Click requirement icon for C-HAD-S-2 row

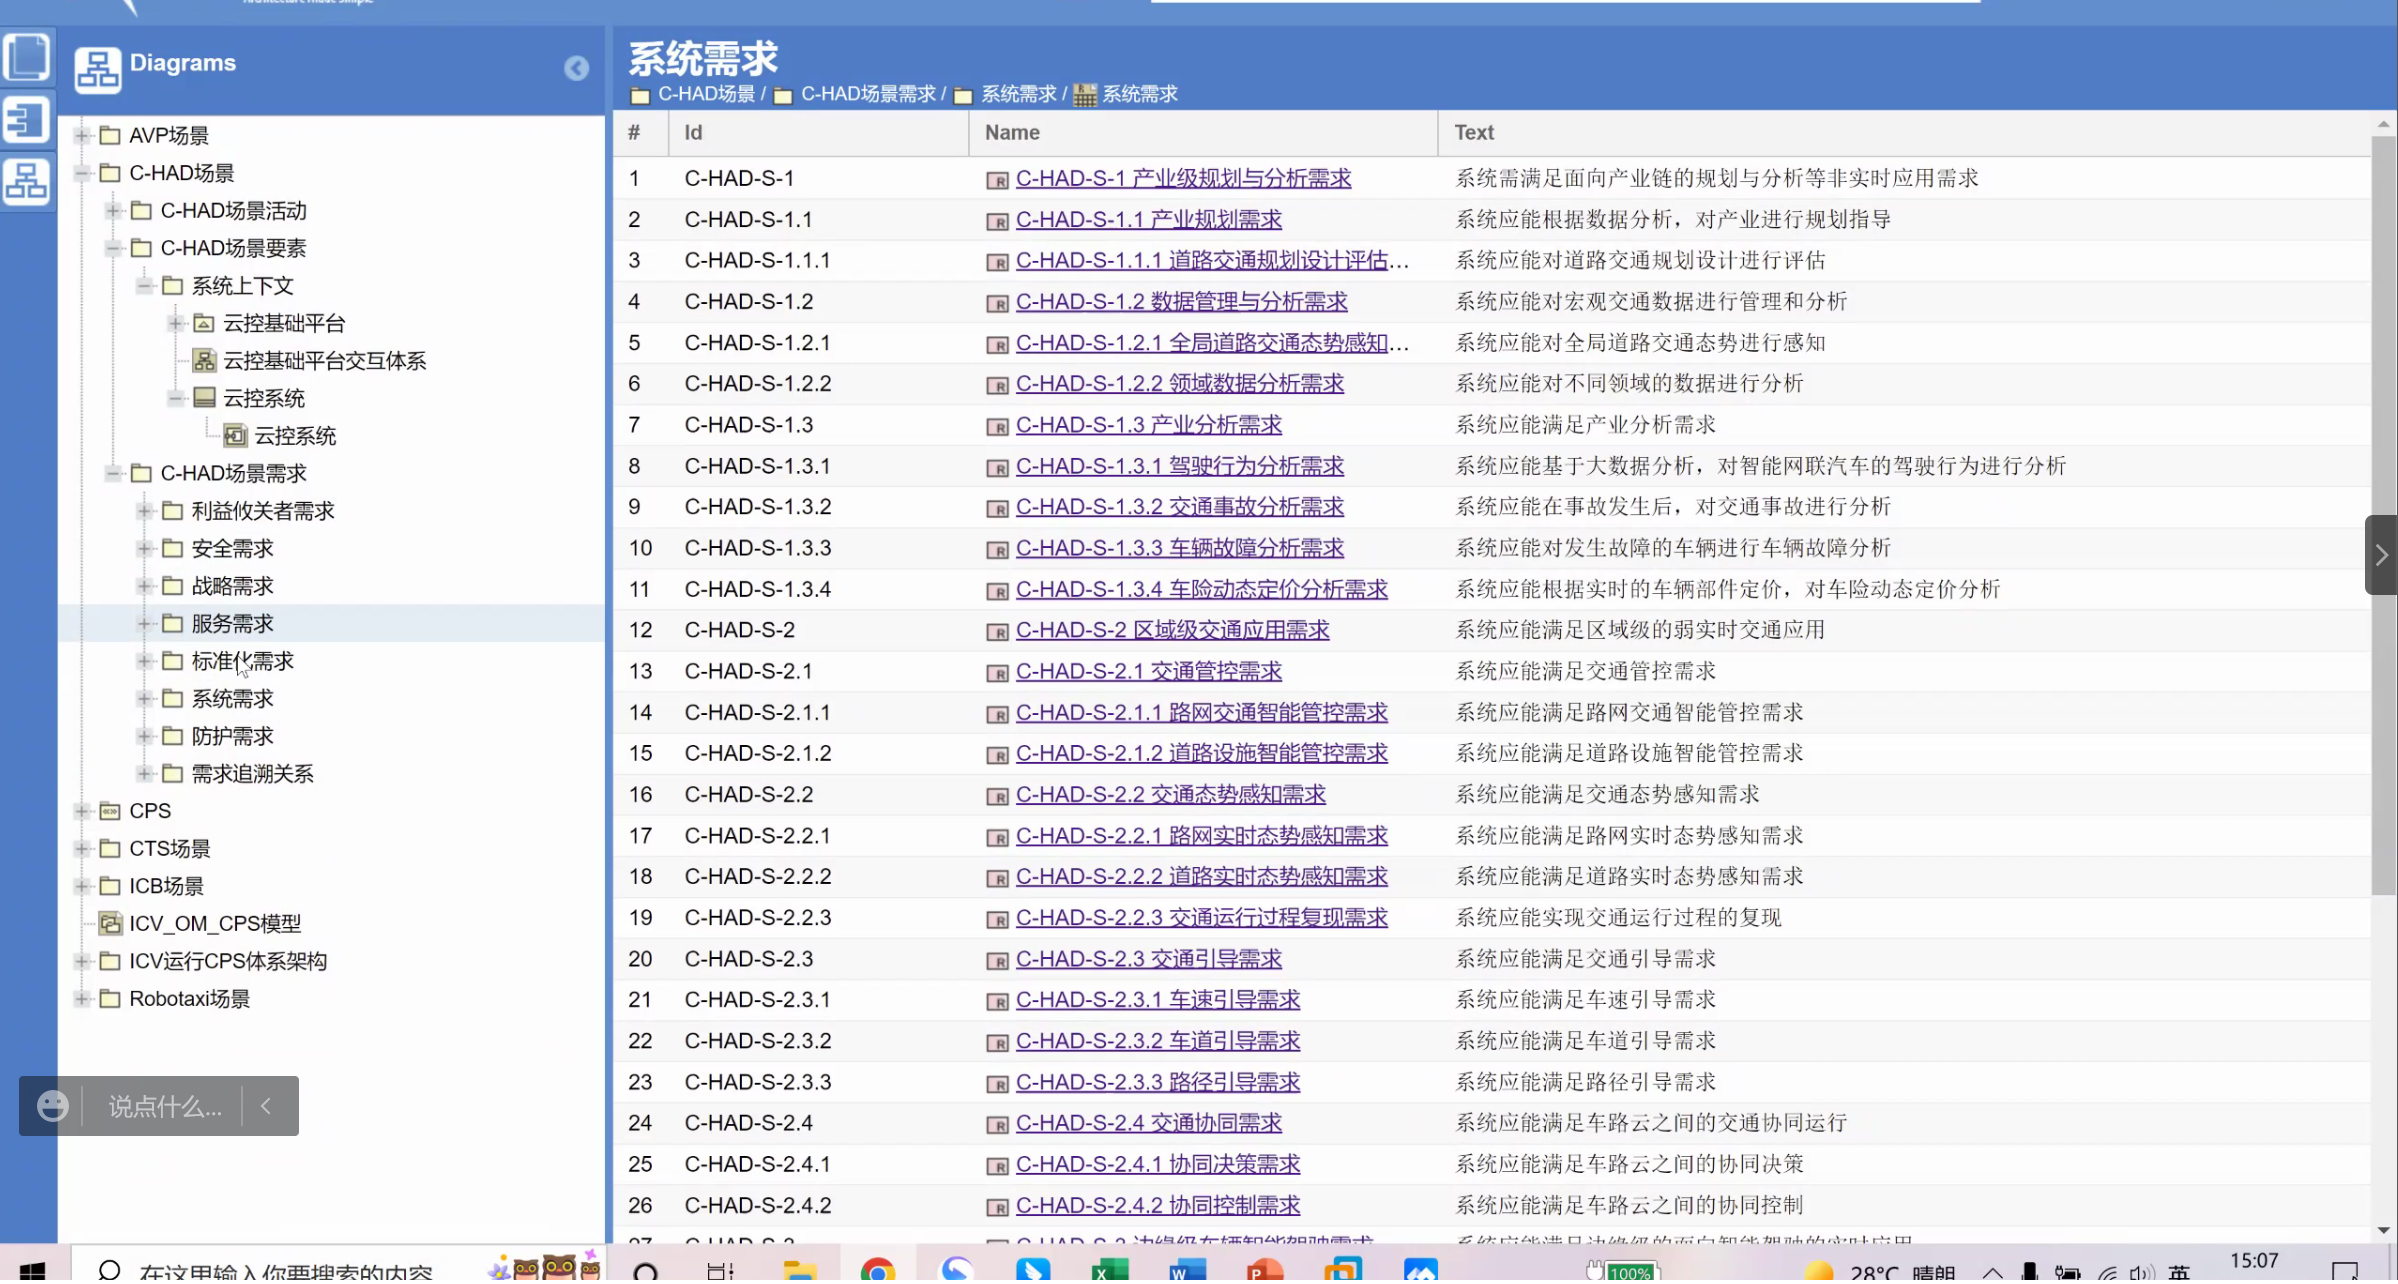(996, 632)
